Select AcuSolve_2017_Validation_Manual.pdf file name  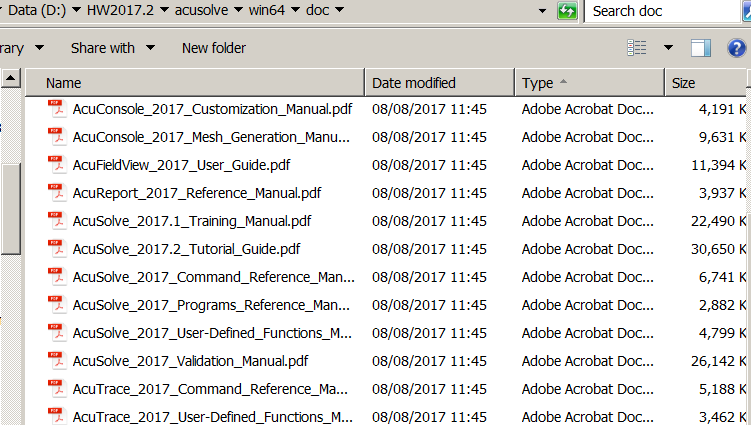pos(190,361)
